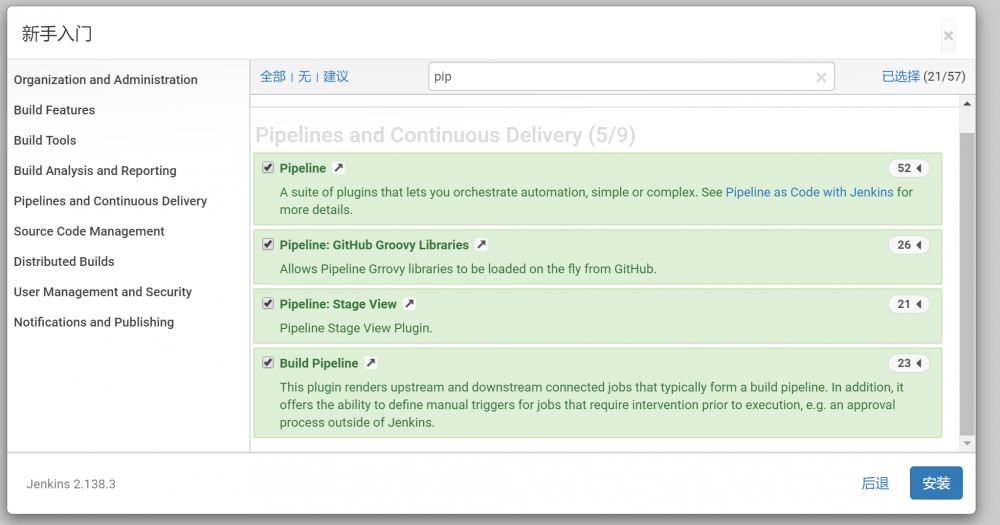Viewport: 1000px width, 525px height.
Task: Click the 安装 install button
Action: coord(936,483)
